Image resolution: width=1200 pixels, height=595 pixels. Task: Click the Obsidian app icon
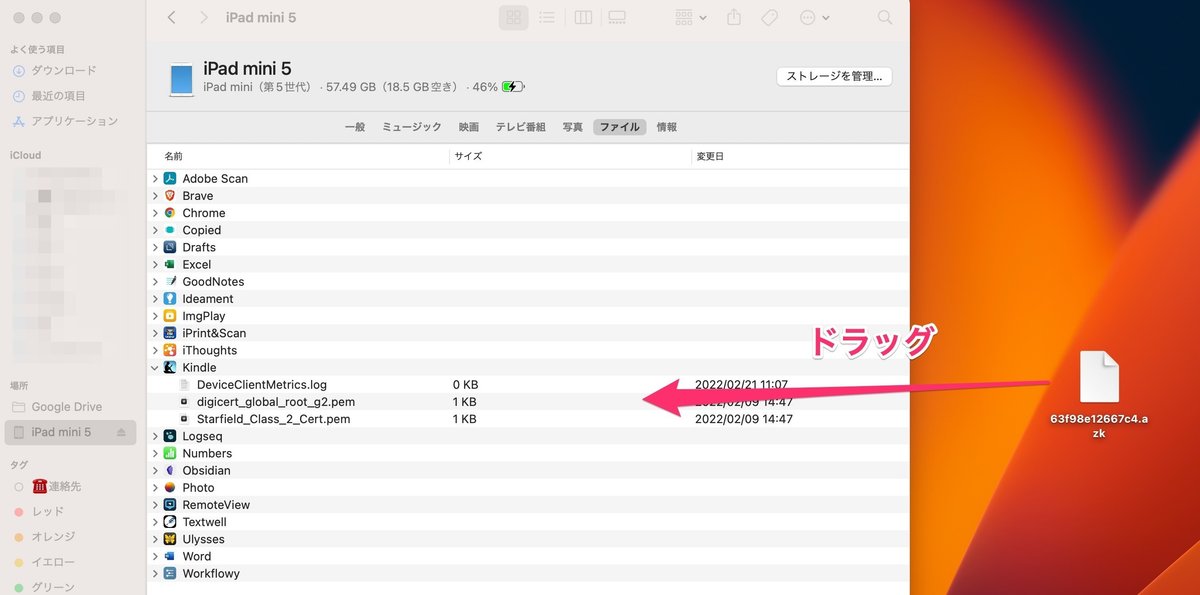pos(170,470)
